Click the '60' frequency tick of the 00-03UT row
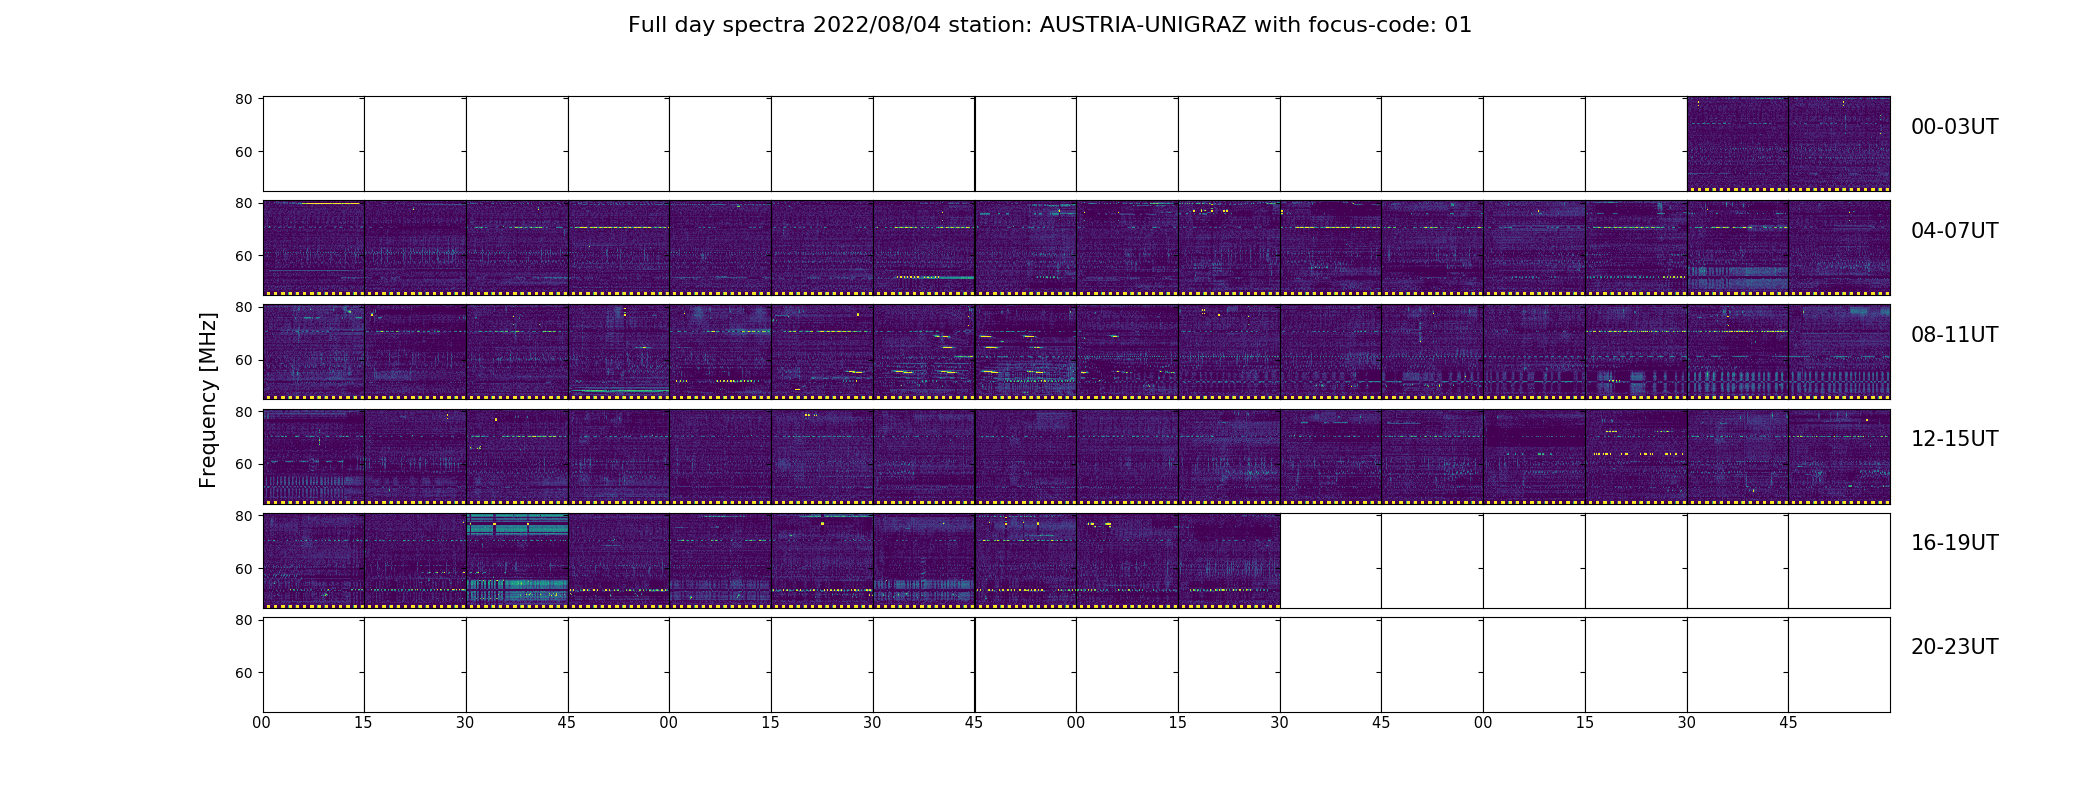The height and width of the screenshot is (800, 2100). [243, 152]
